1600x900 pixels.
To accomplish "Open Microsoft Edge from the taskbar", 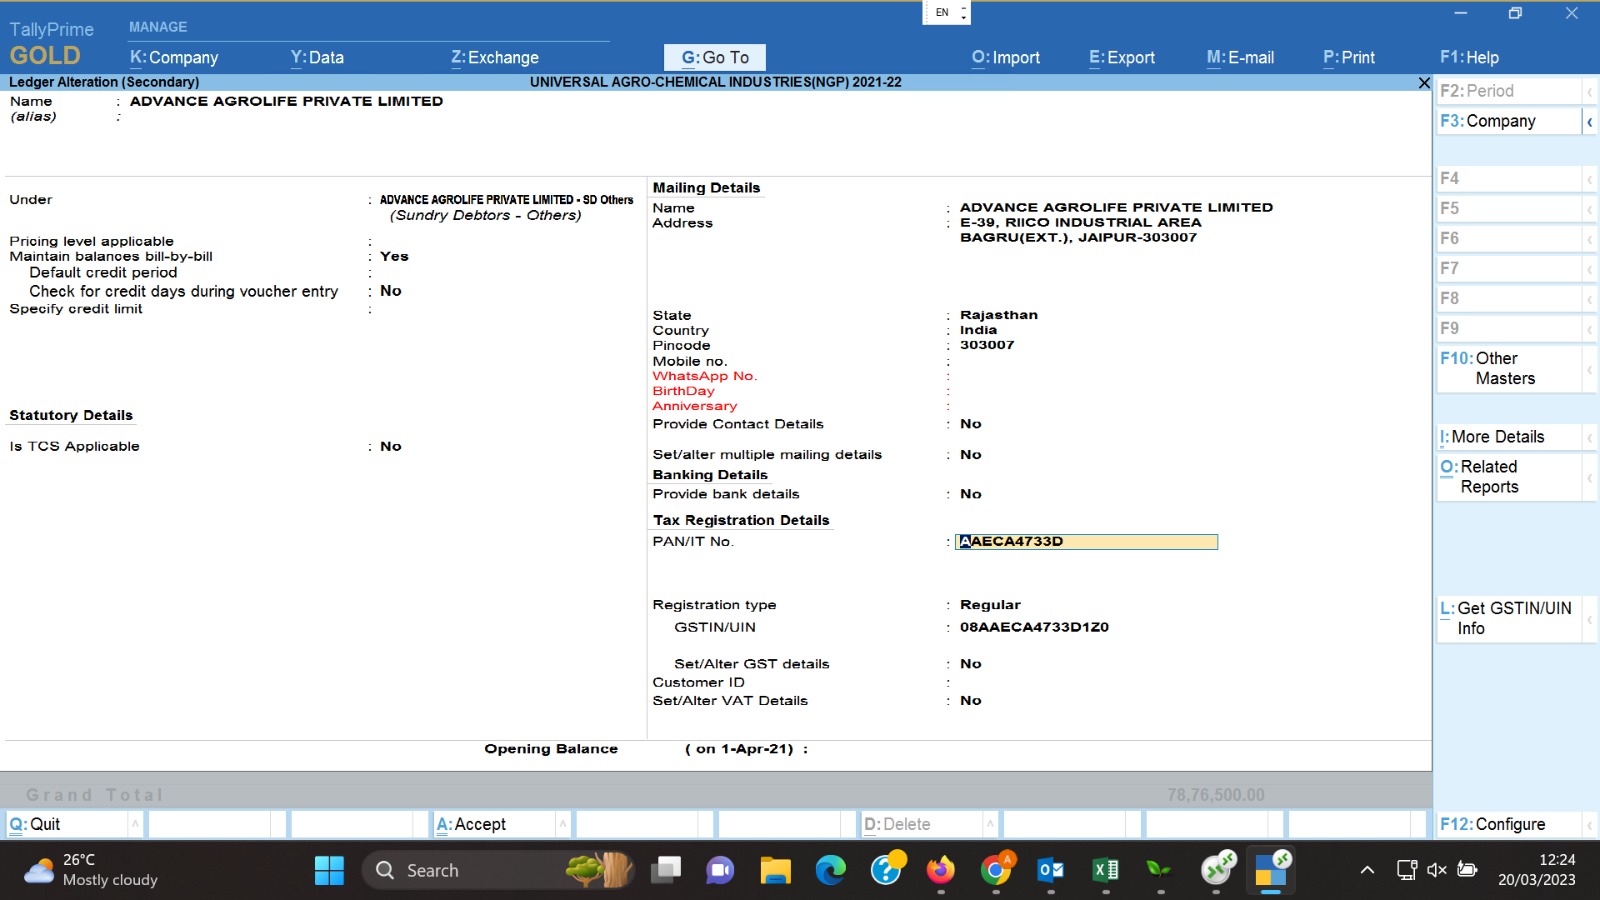I will click(830, 870).
